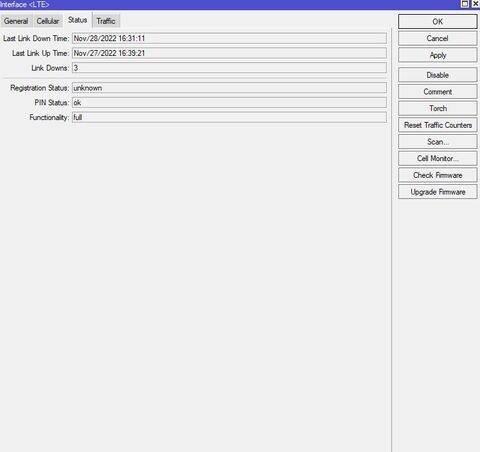Click the Last Link Up Time label
The height and width of the screenshot is (452, 480).
pyautogui.click(x=41, y=53)
